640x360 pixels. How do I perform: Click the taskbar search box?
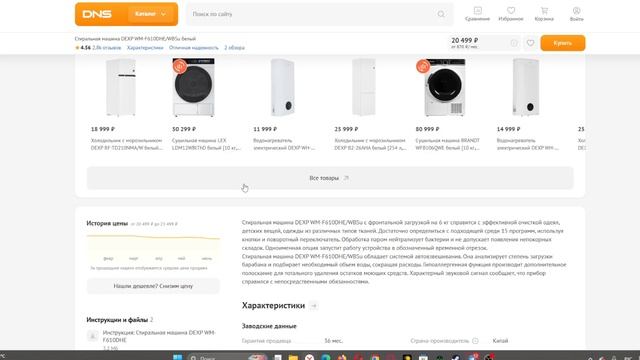[227, 357]
